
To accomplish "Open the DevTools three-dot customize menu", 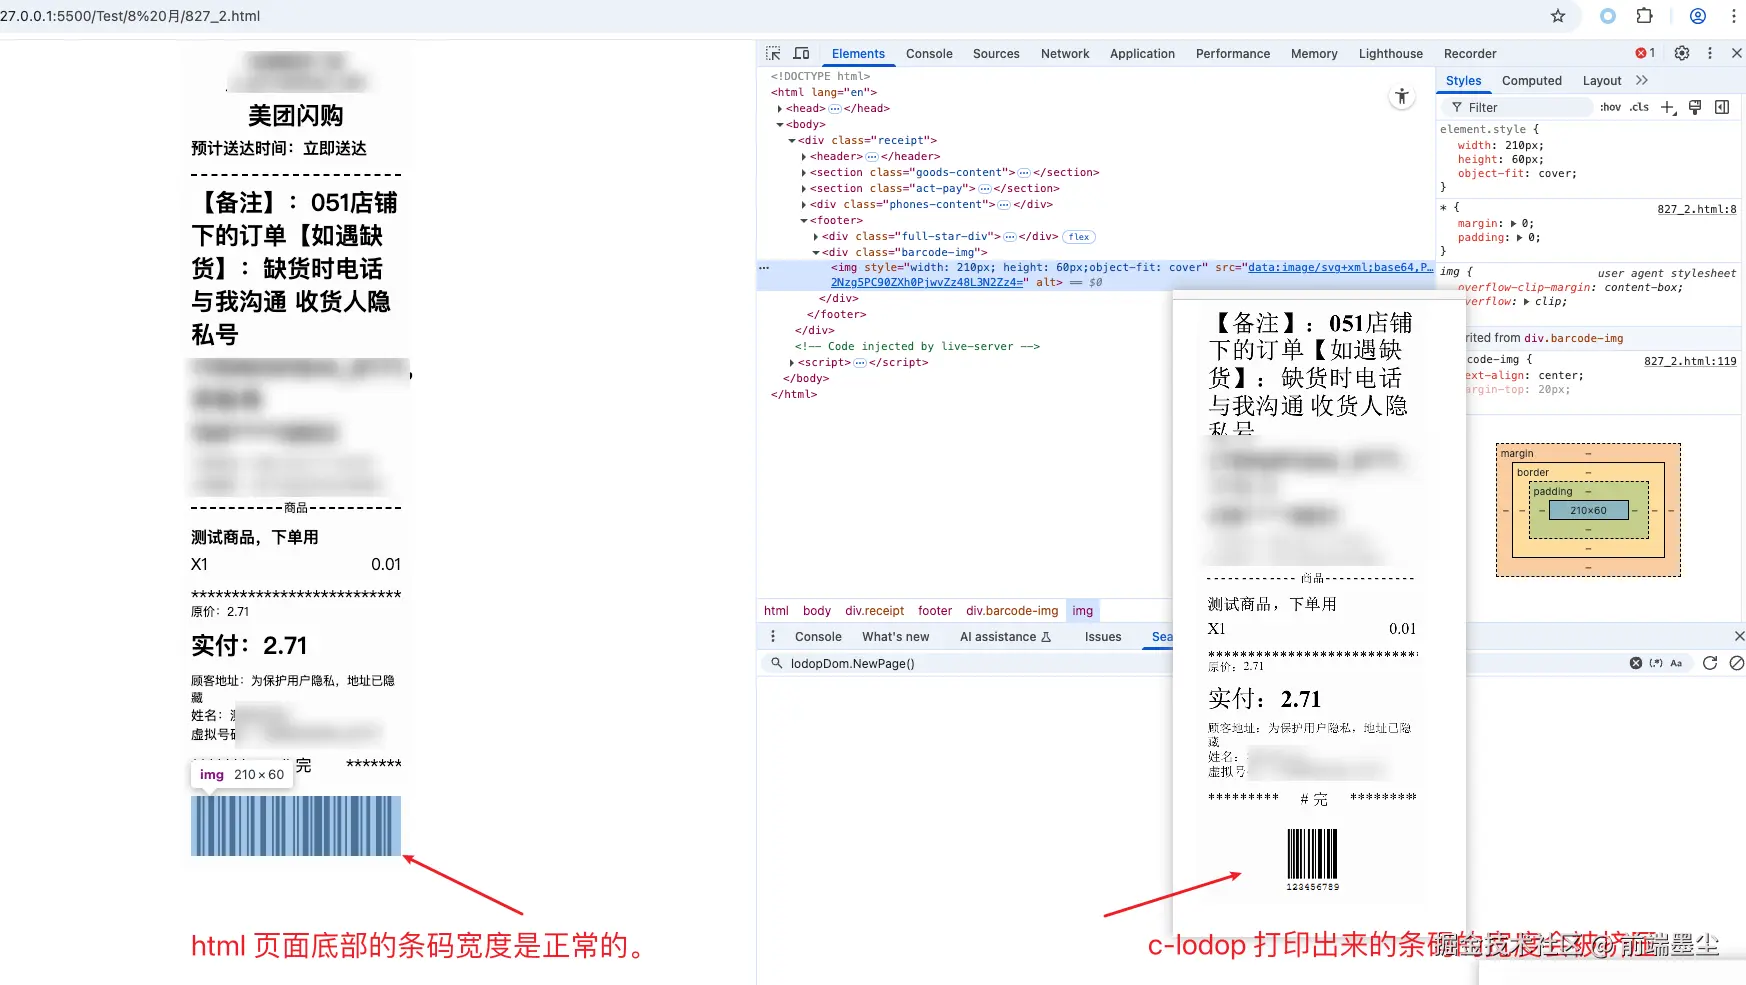I will 1710,53.
